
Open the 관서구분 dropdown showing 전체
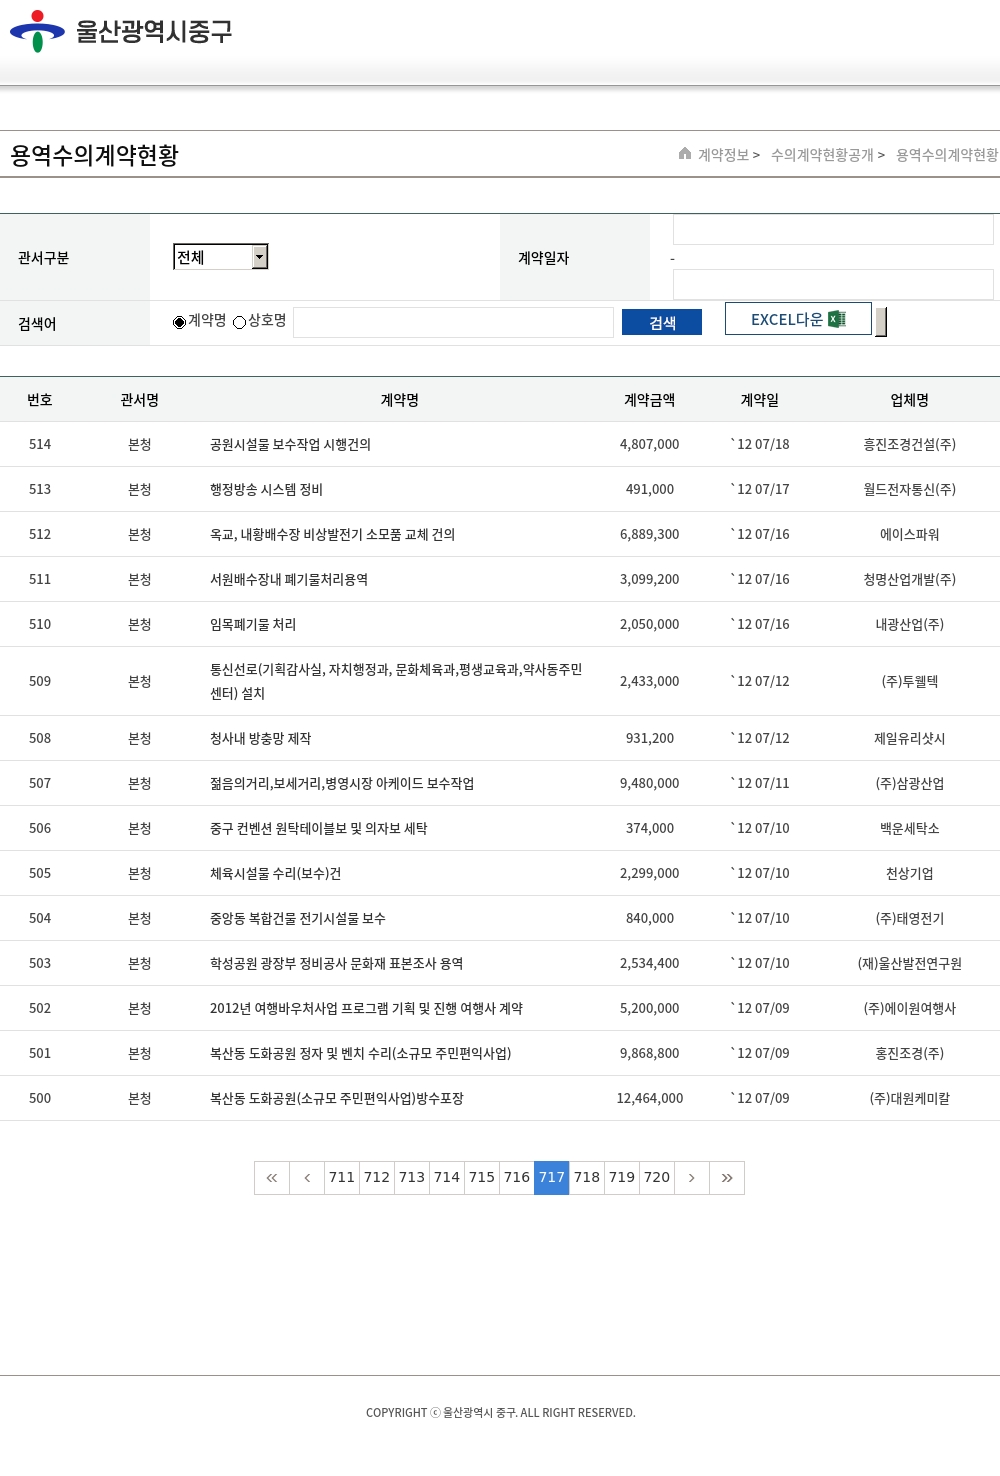[x=221, y=257]
